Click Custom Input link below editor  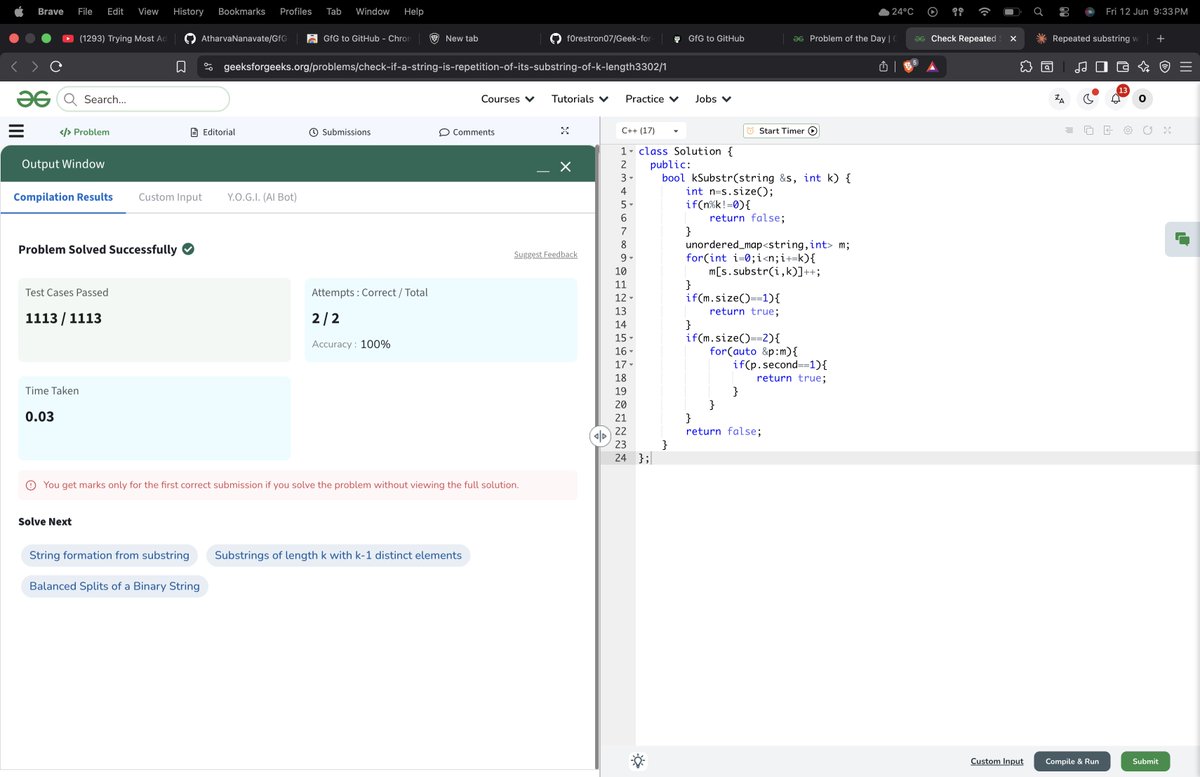click(997, 761)
